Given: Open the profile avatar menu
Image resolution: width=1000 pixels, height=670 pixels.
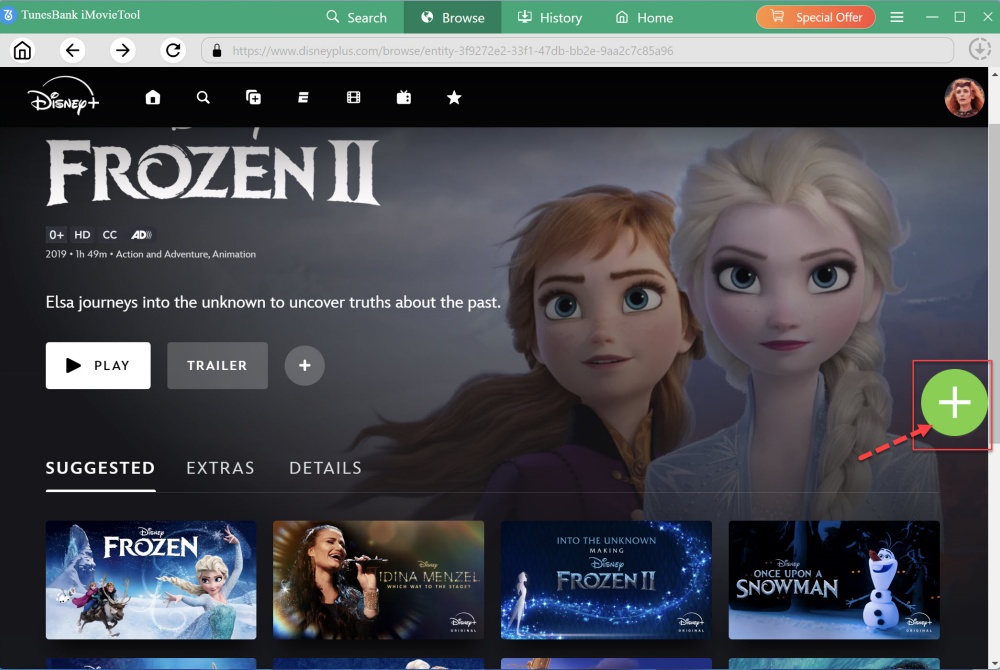Looking at the screenshot, I should pos(964,97).
